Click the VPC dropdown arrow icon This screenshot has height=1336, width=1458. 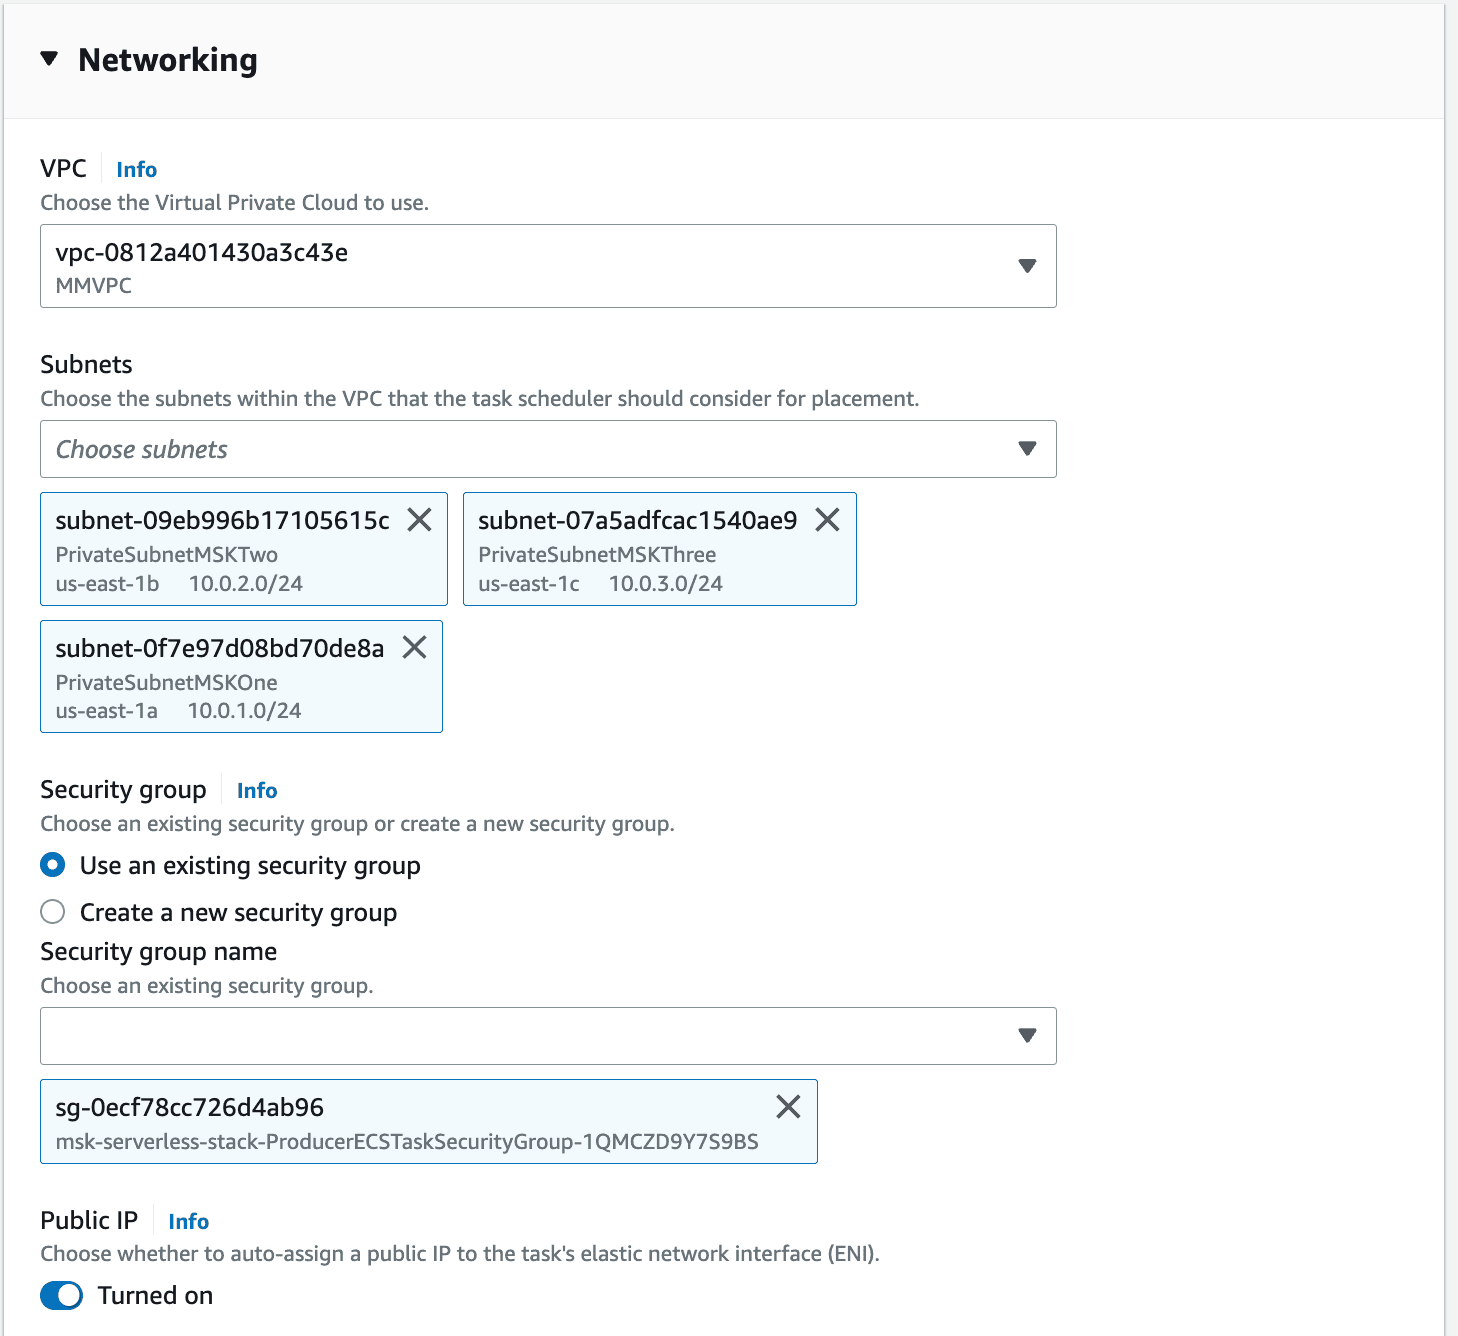(x=1027, y=266)
